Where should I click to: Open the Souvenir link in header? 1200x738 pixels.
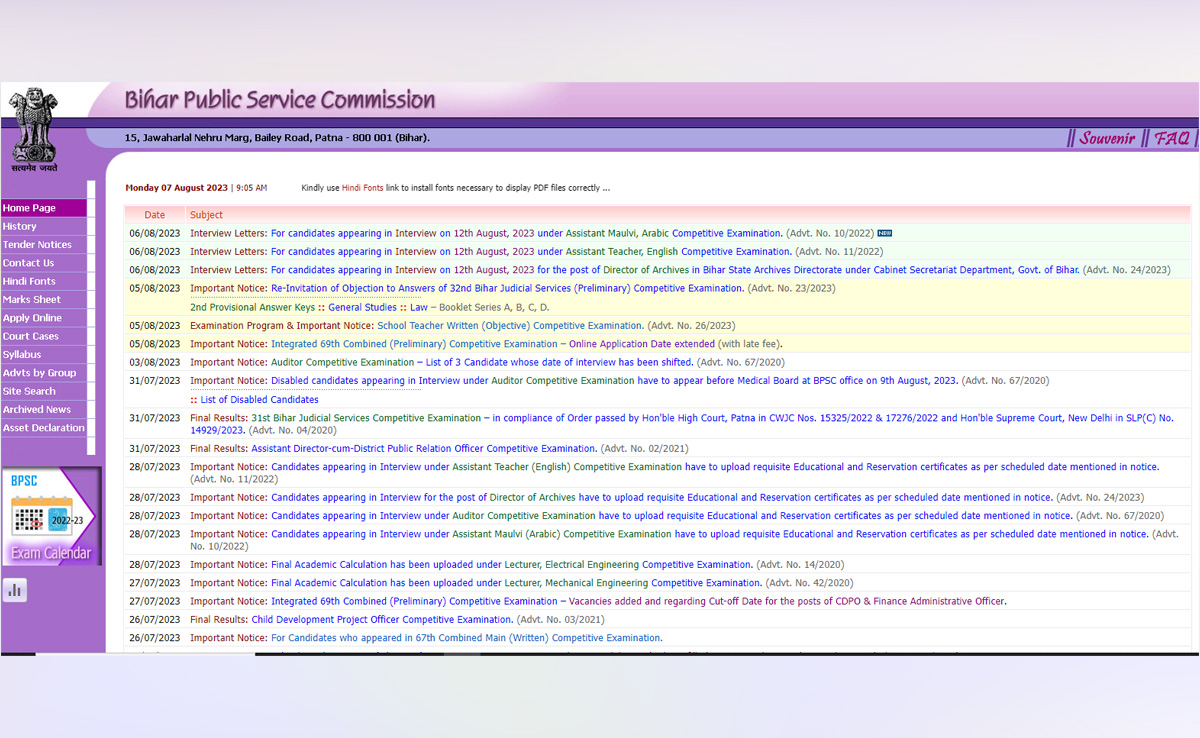[1106, 138]
